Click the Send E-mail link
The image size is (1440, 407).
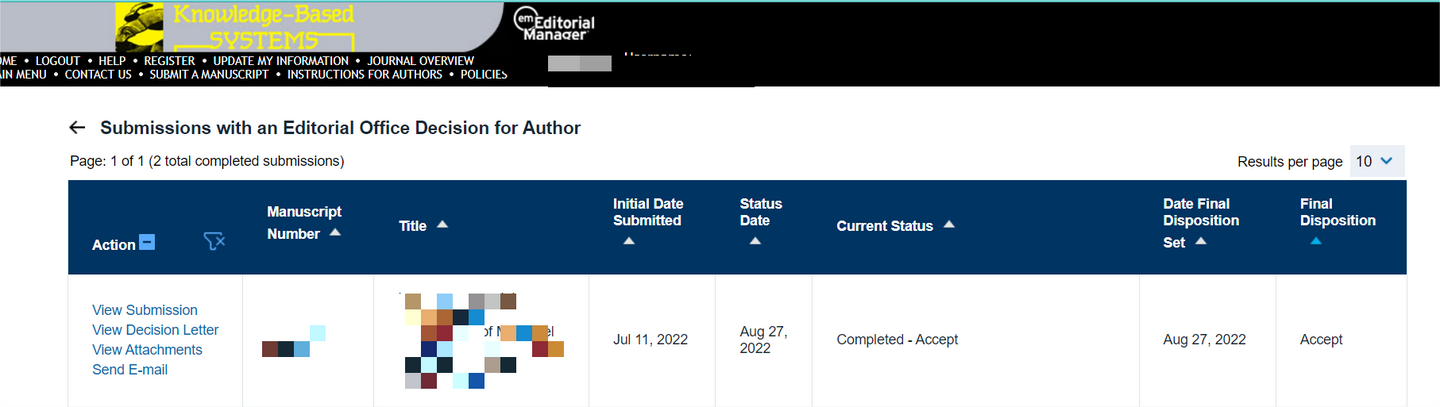(x=130, y=370)
